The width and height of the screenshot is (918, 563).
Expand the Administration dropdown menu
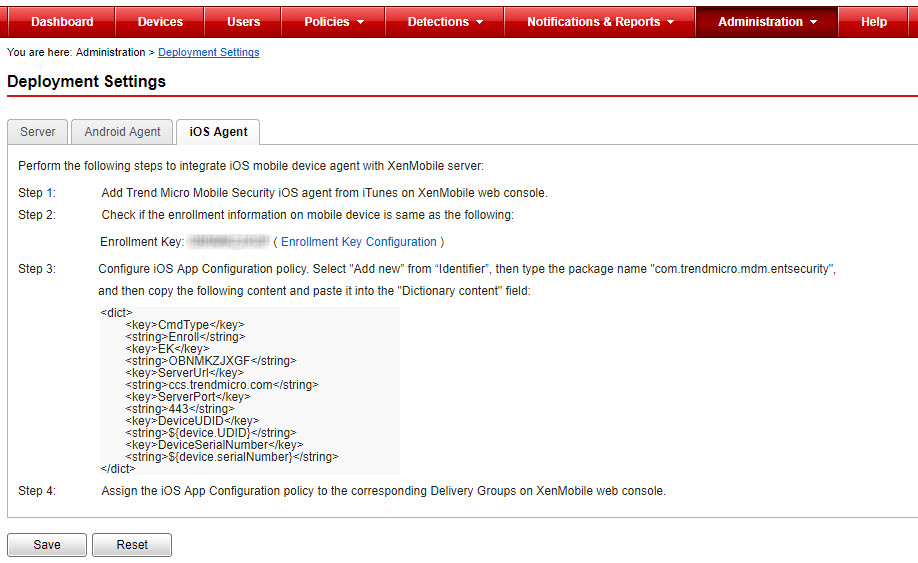(767, 22)
